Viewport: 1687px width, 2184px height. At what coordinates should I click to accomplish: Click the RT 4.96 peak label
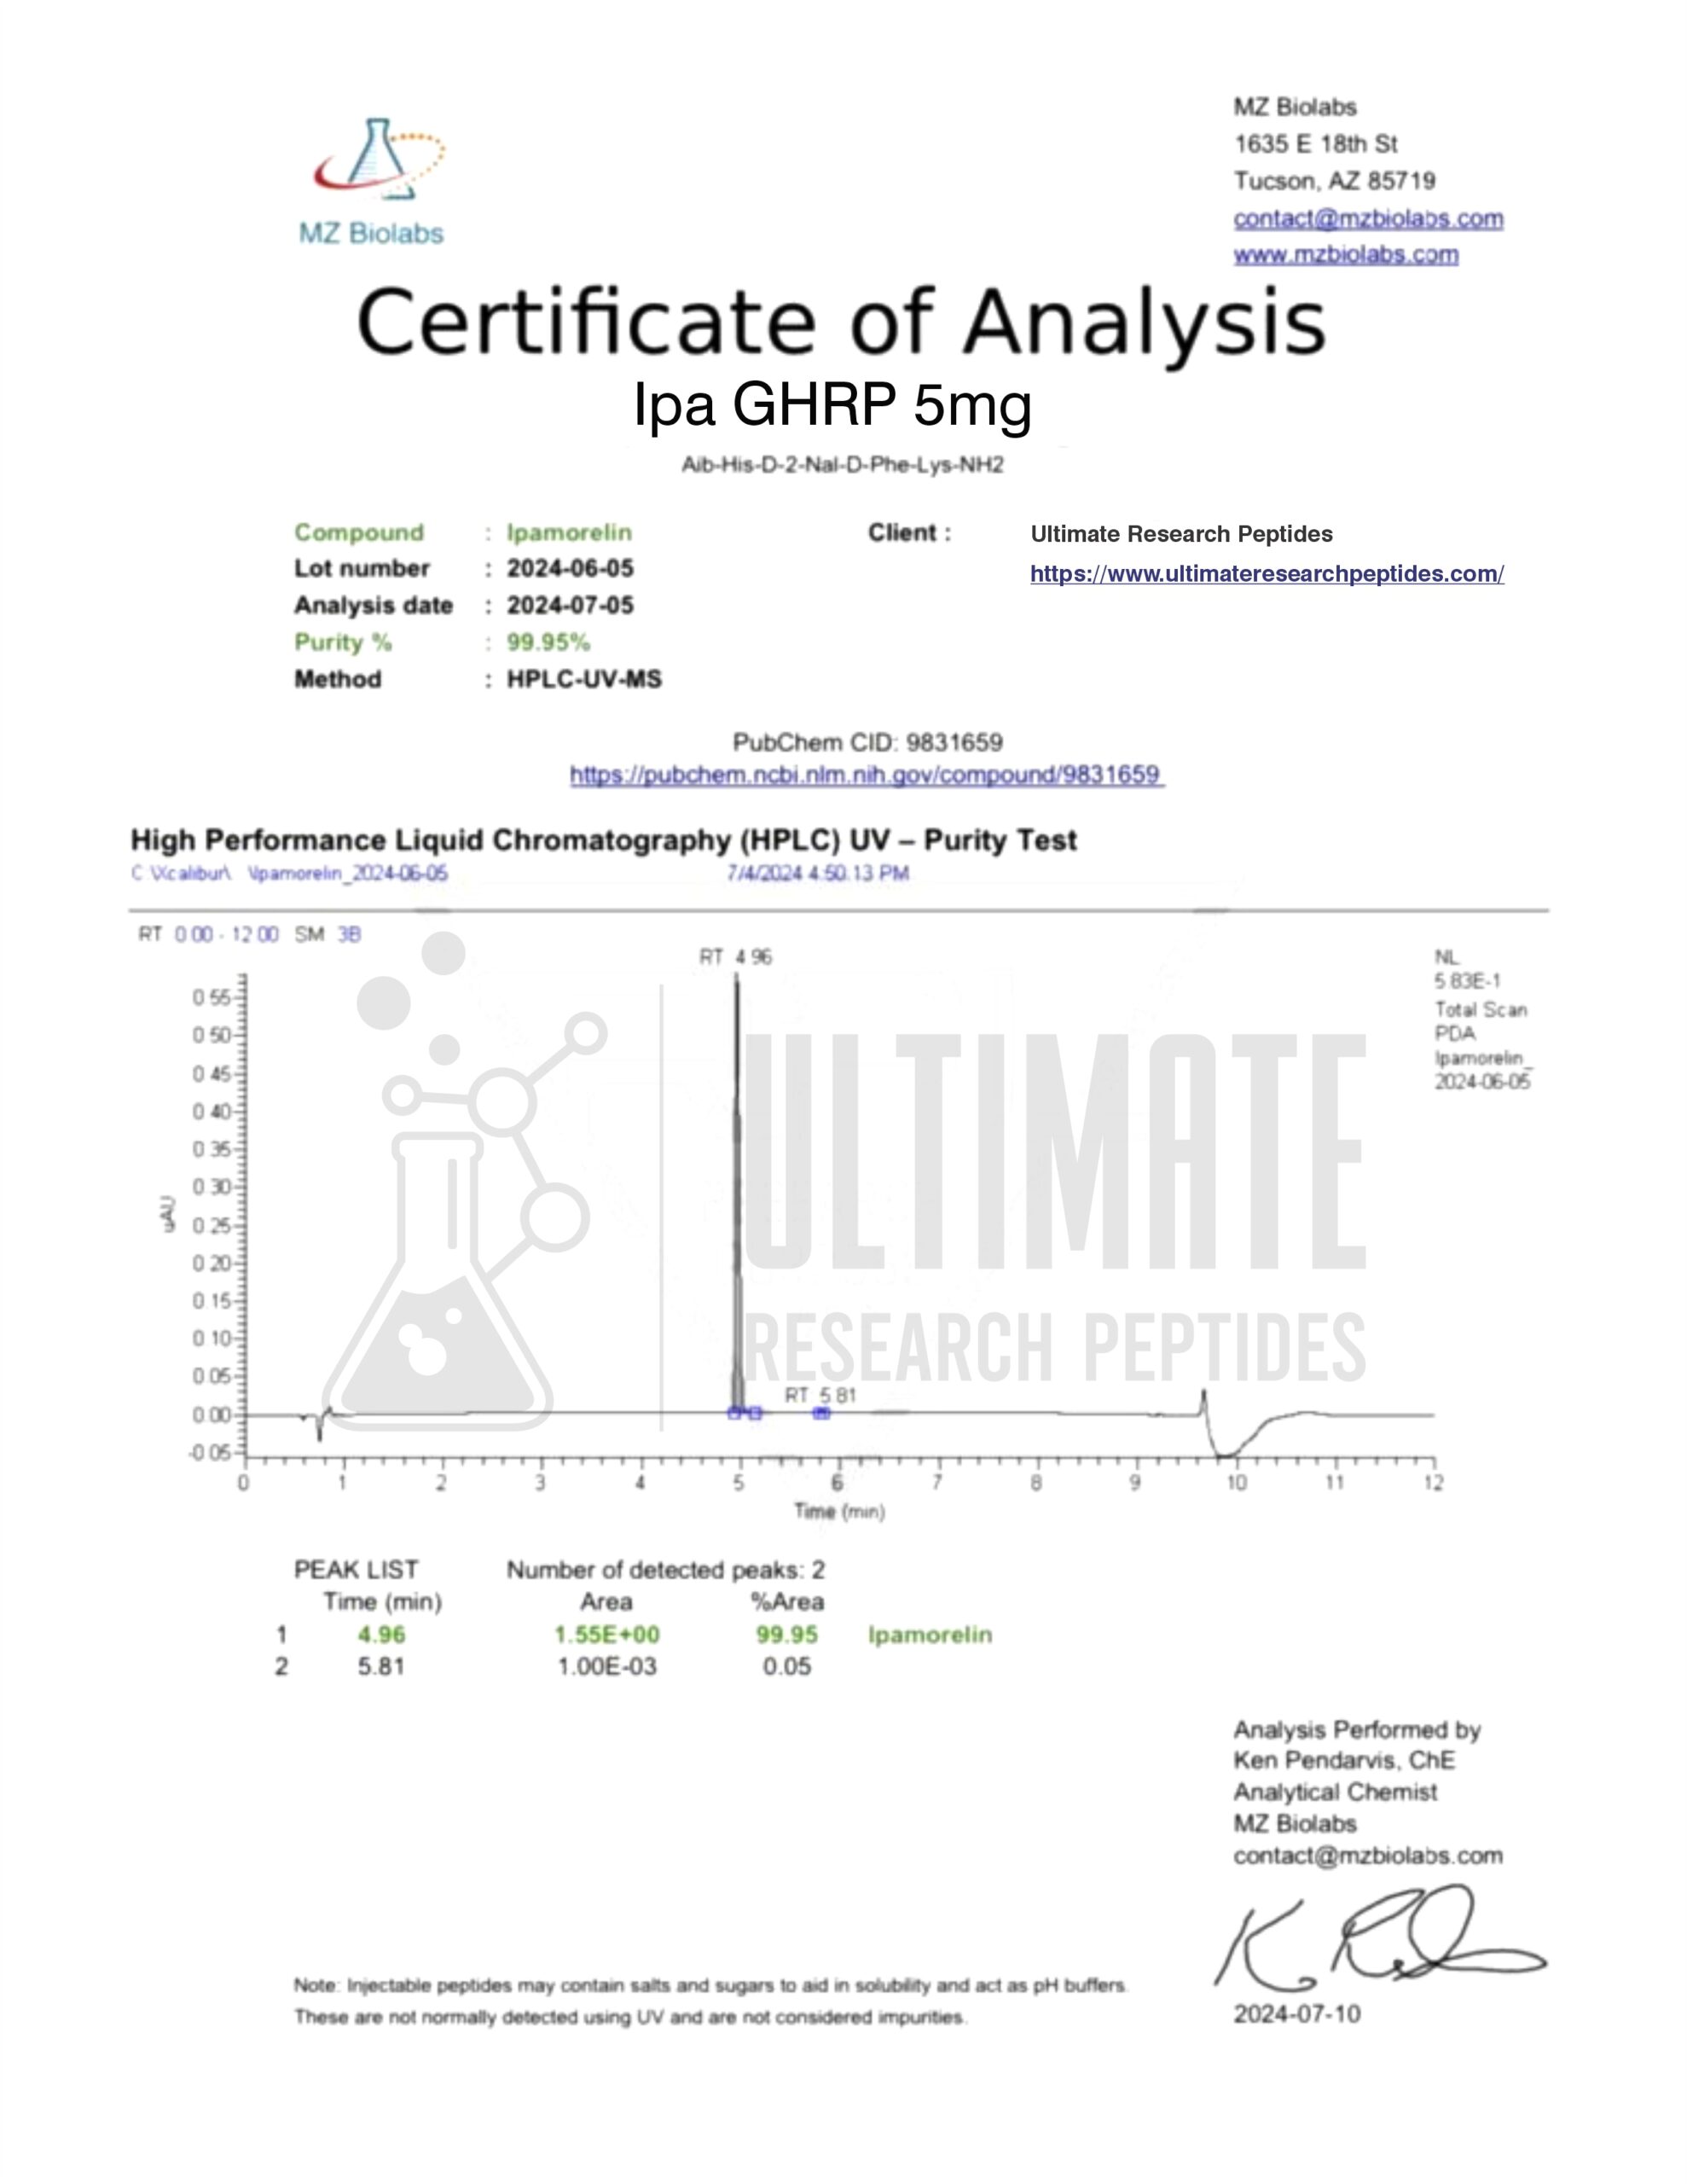tap(735, 957)
